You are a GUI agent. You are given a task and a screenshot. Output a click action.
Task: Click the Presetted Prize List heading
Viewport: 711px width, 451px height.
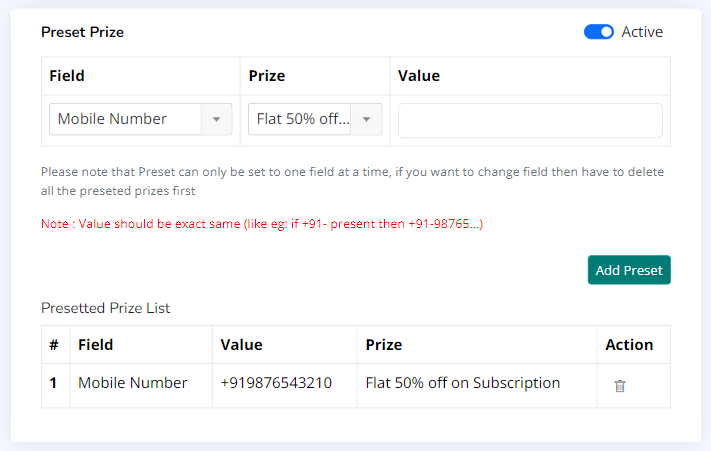click(105, 308)
